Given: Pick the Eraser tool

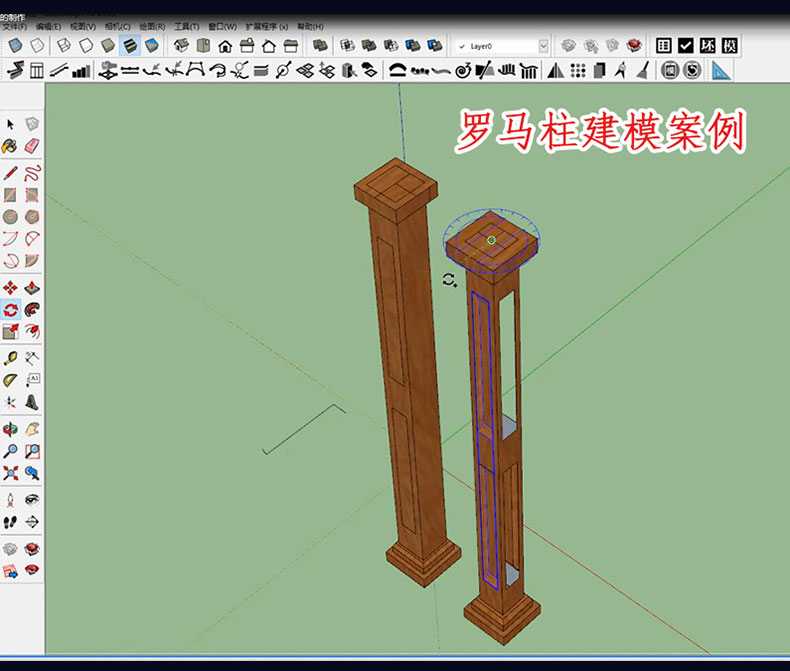Looking at the screenshot, I should (x=32, y=146).
